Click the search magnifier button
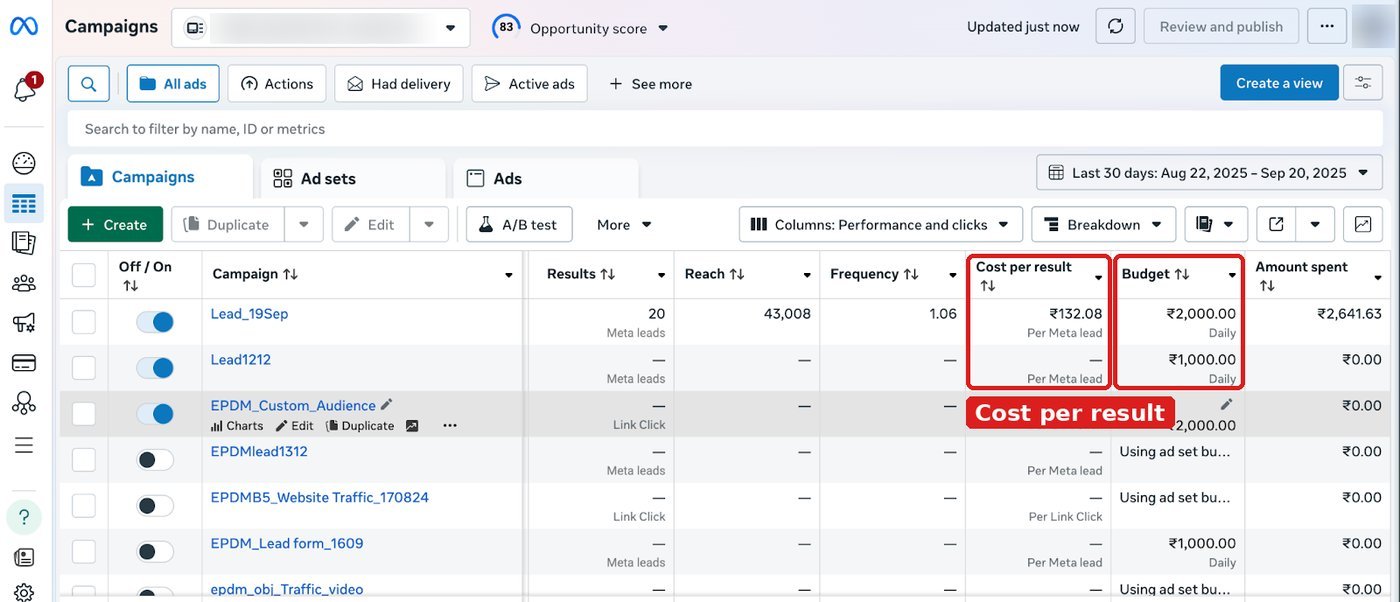Image resolution: width=1400 pixels, height=602 pixels. click(x=89, y=84)
